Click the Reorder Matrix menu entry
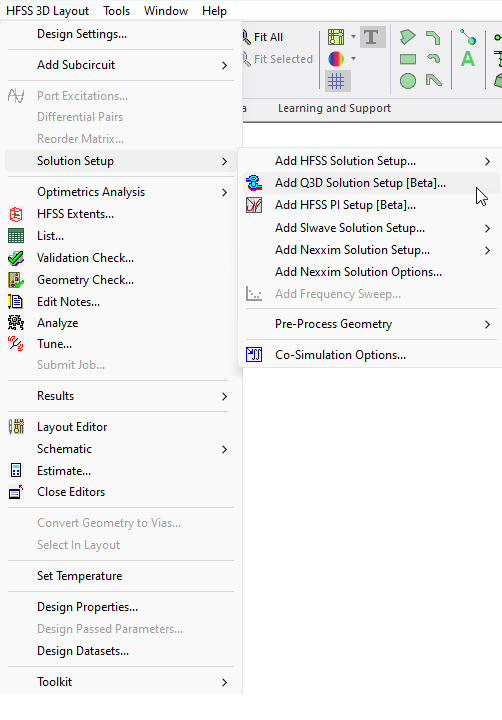The image size is (502, 720). [x=121, y=139]
